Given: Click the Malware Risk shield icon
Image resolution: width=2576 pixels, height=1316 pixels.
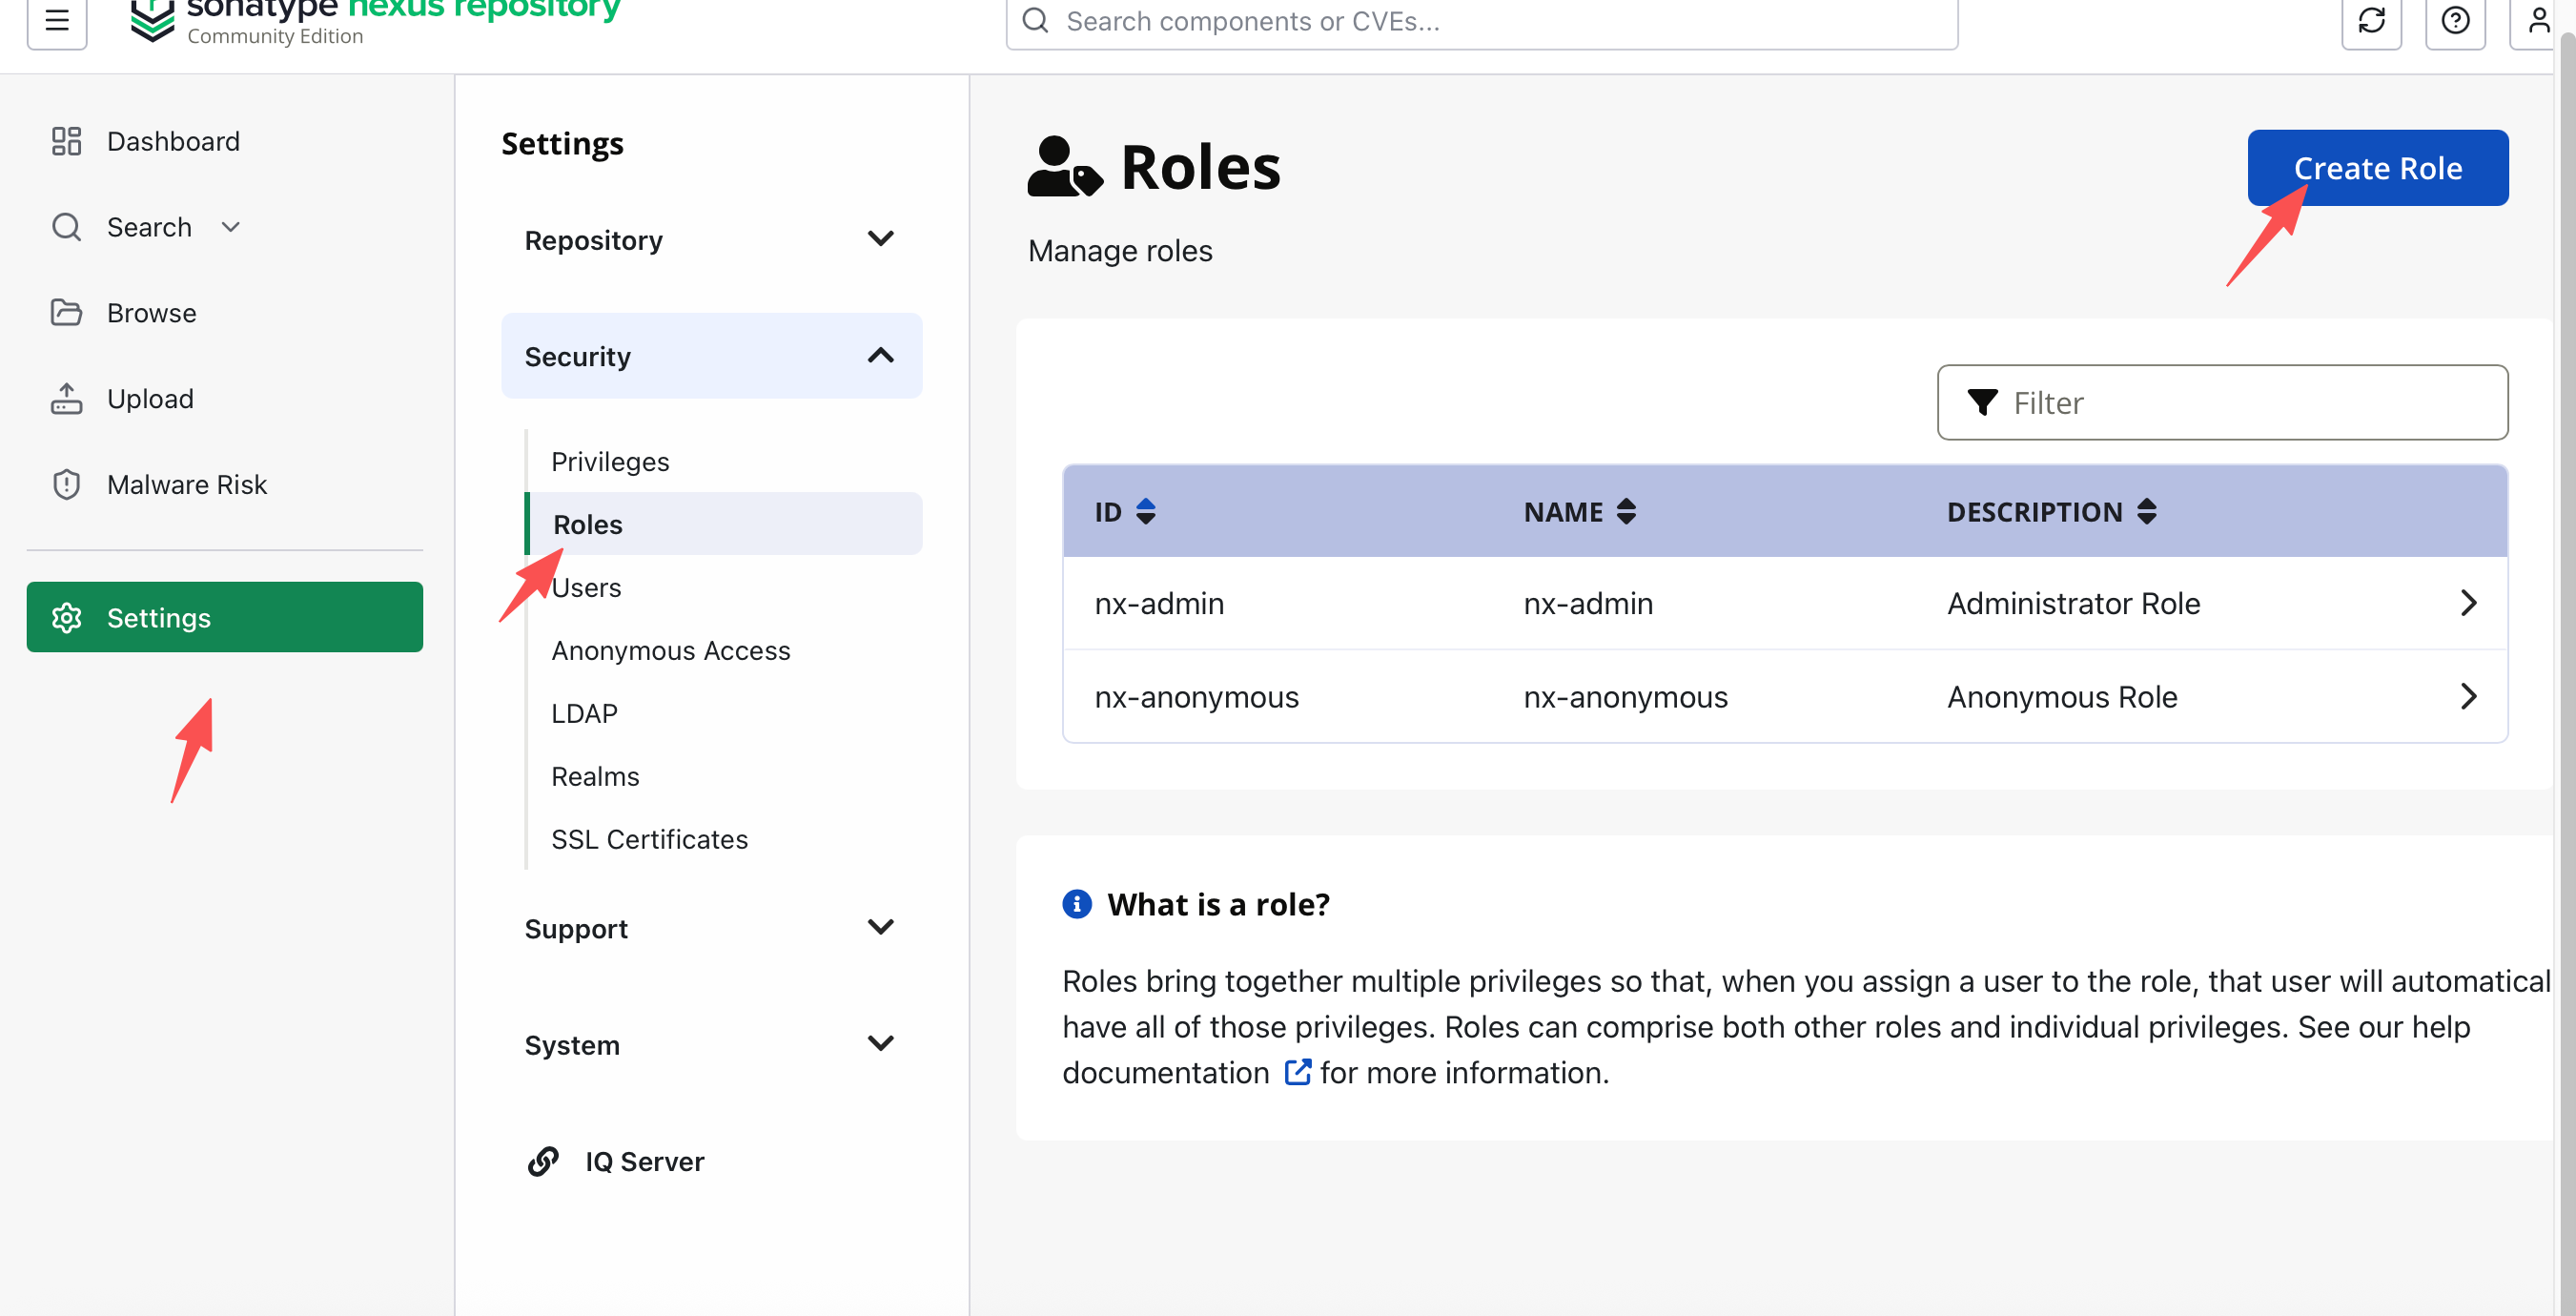Looking at the screenshot, I should click(66, 484).
